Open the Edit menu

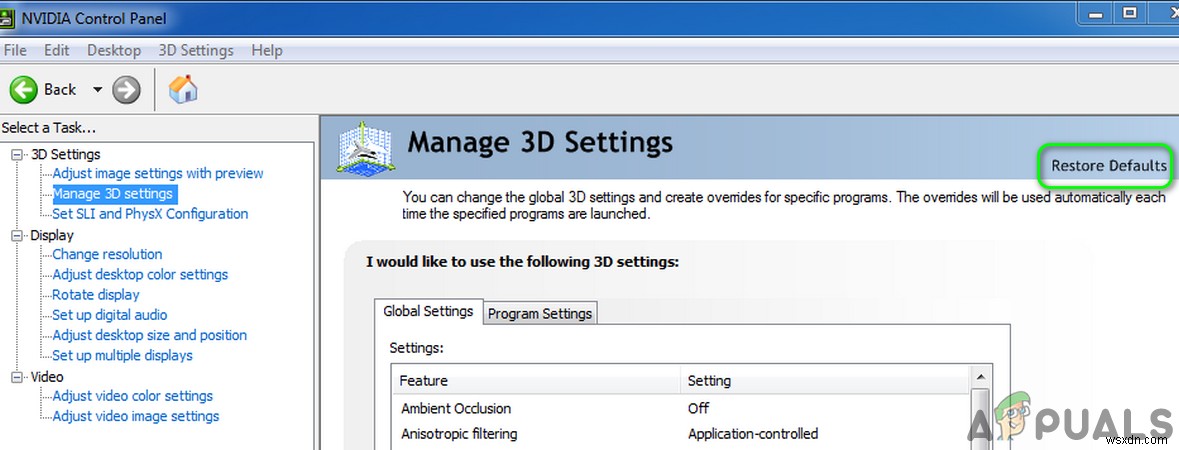click(56, 50)
